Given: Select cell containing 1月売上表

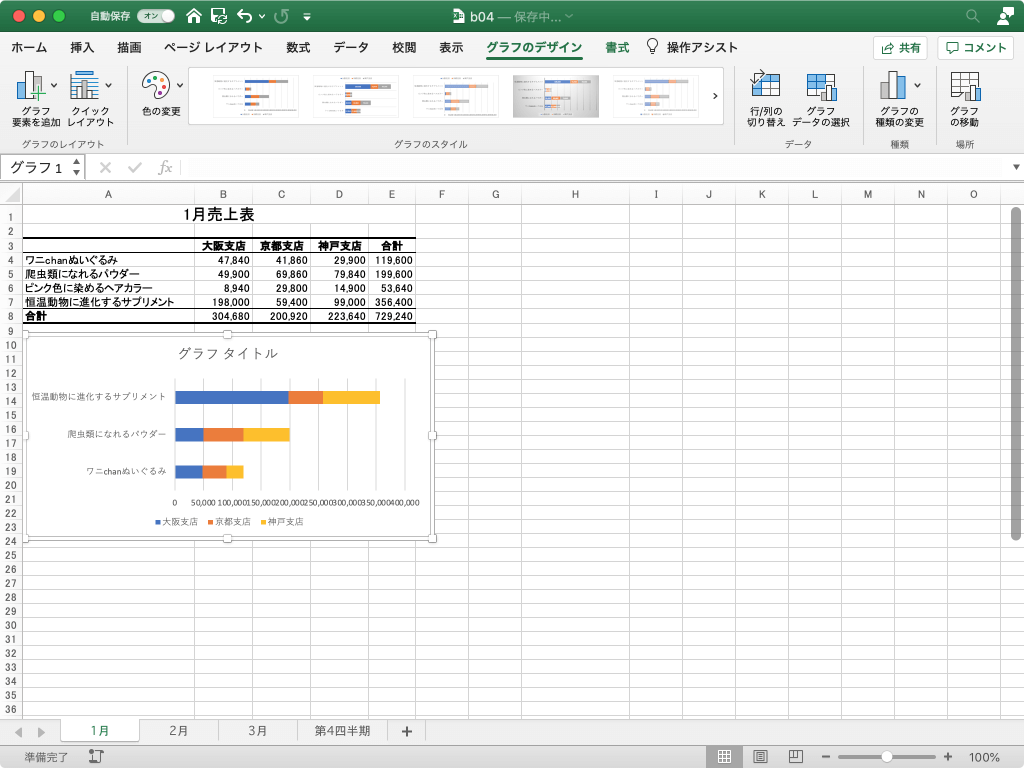Looking at the screenshot, I should pos(219,214).
